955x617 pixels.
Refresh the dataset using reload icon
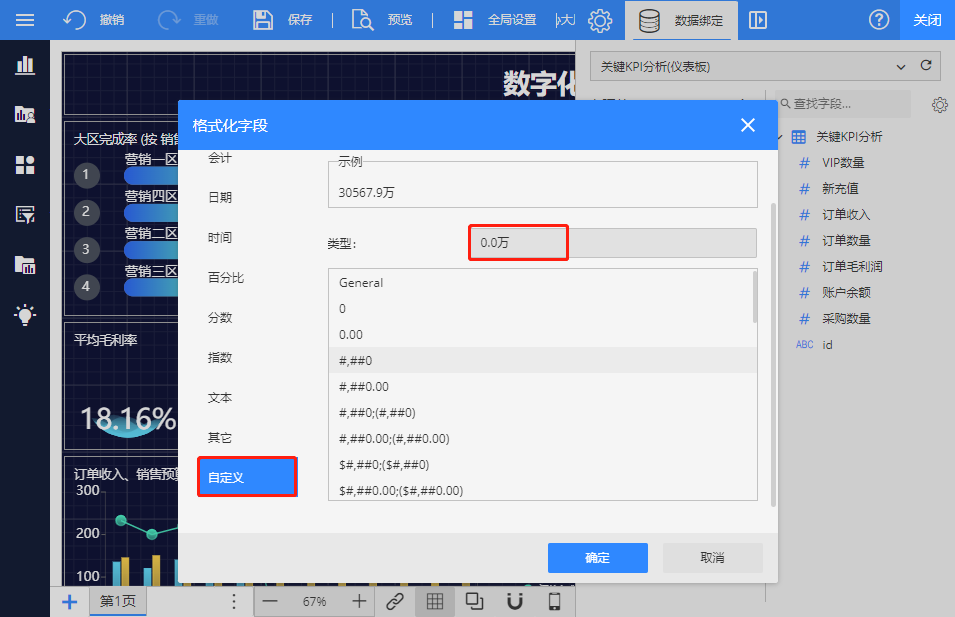coord(926,66)
